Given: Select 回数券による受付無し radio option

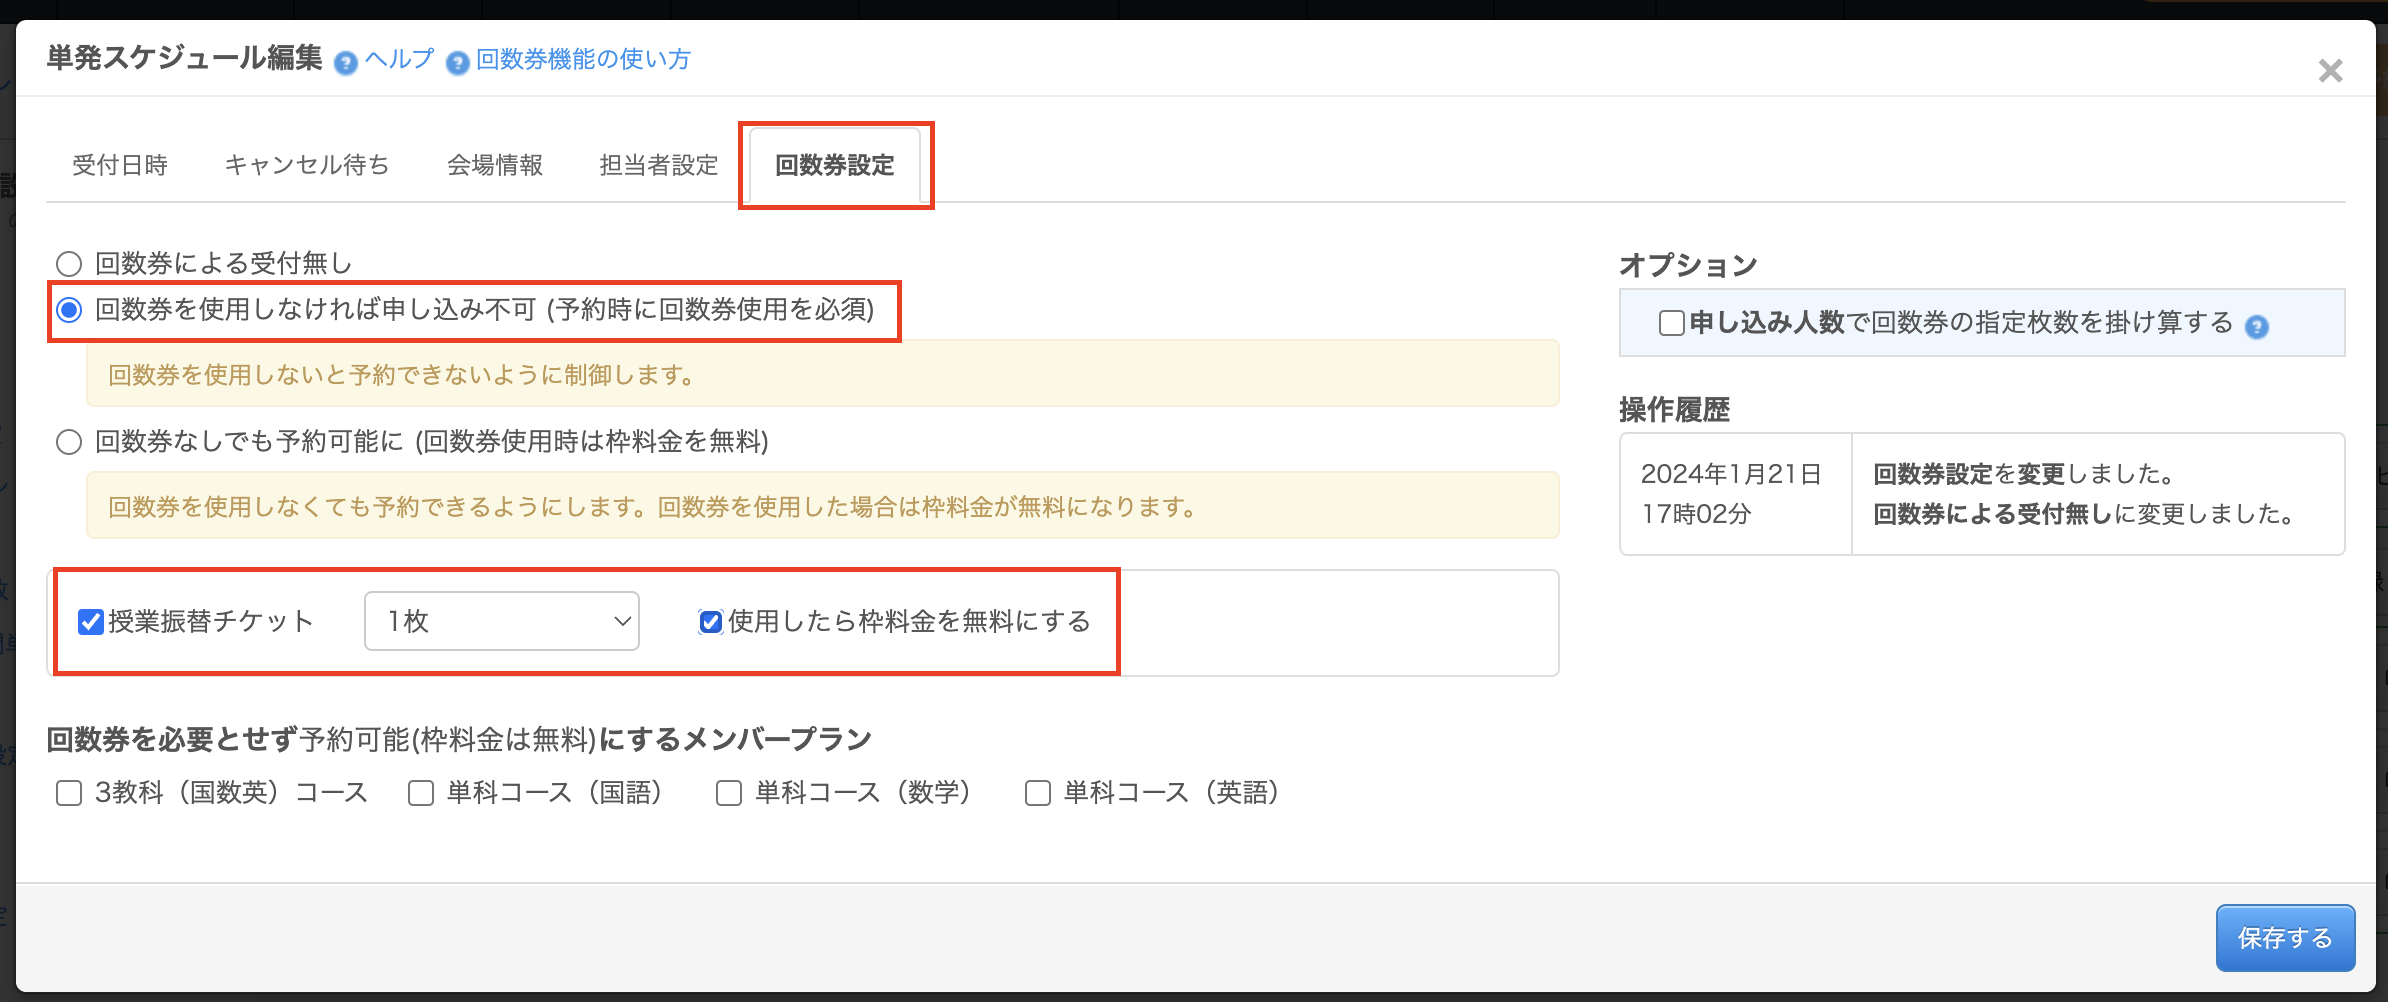Looking at the screenshot, I should coord(69,264).
